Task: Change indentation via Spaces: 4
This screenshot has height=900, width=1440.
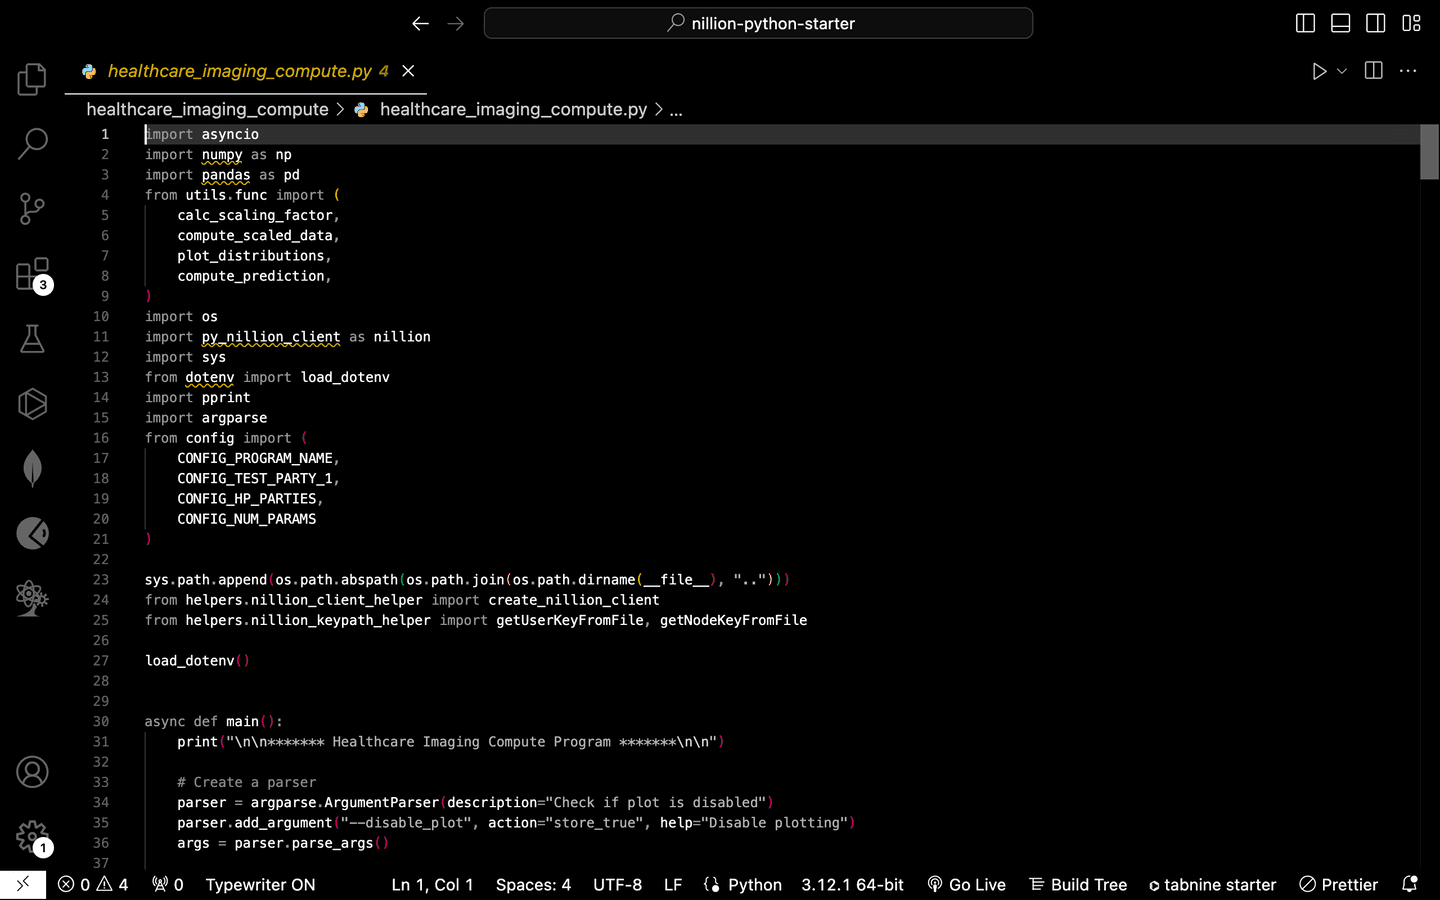Action: tap(533, 884)
